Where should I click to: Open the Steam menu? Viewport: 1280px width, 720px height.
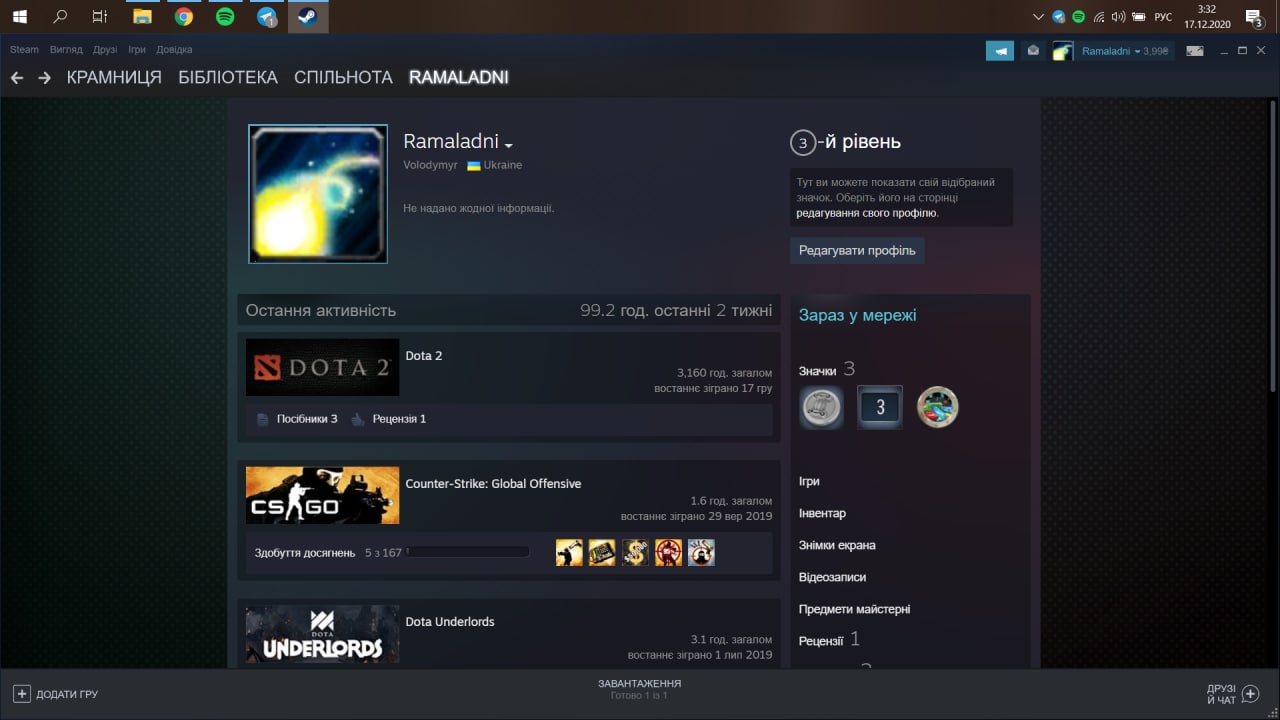[x=24, y=49]
